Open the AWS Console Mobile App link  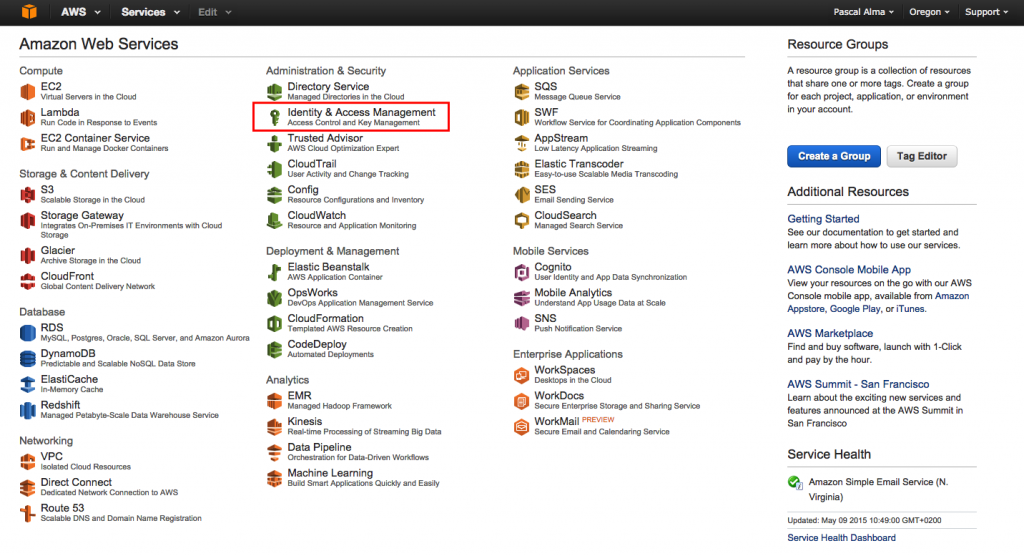pos(848,269)
